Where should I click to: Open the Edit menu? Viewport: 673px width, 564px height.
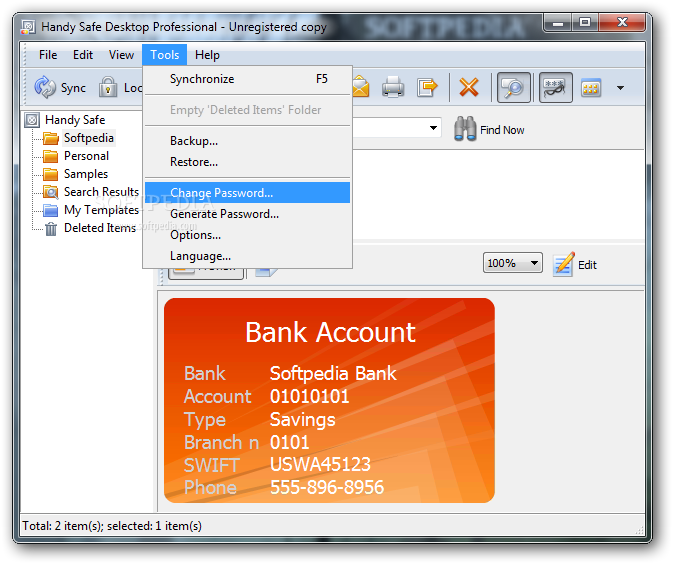[83, 55]
